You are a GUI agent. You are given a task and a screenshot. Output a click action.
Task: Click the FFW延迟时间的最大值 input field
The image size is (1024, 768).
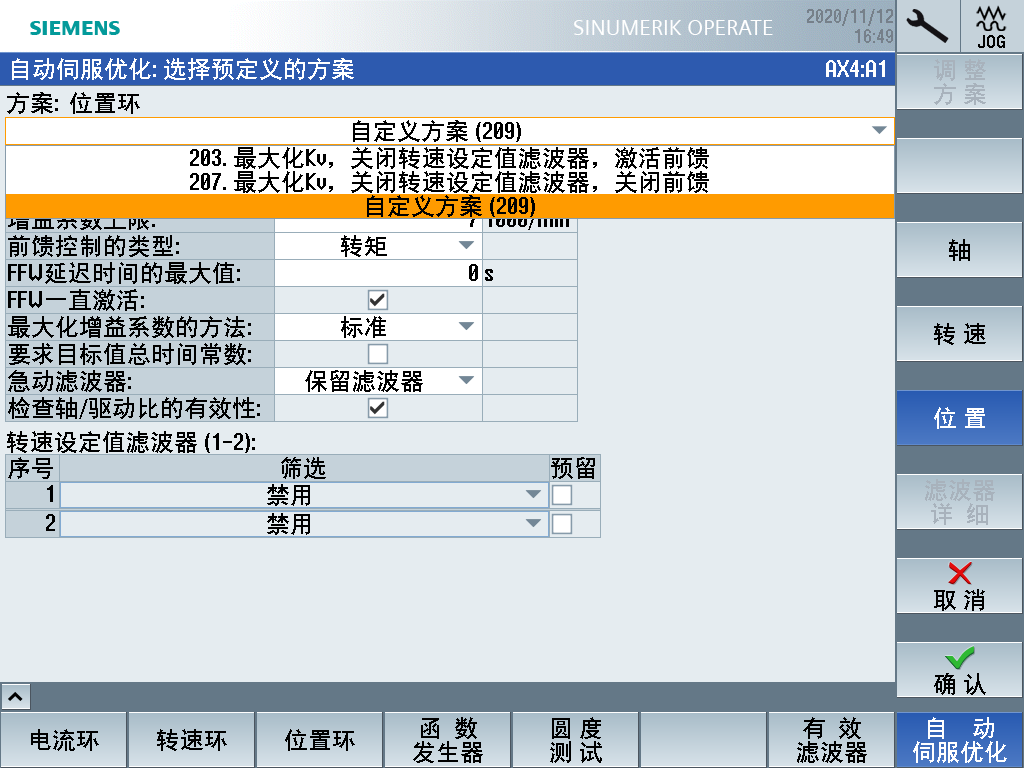click(x=377, y=273)
